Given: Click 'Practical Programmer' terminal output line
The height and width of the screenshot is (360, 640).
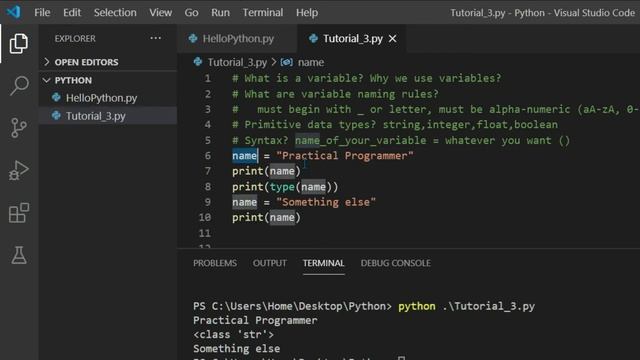Looking at the screenshot, I should (x=255, y=320).
